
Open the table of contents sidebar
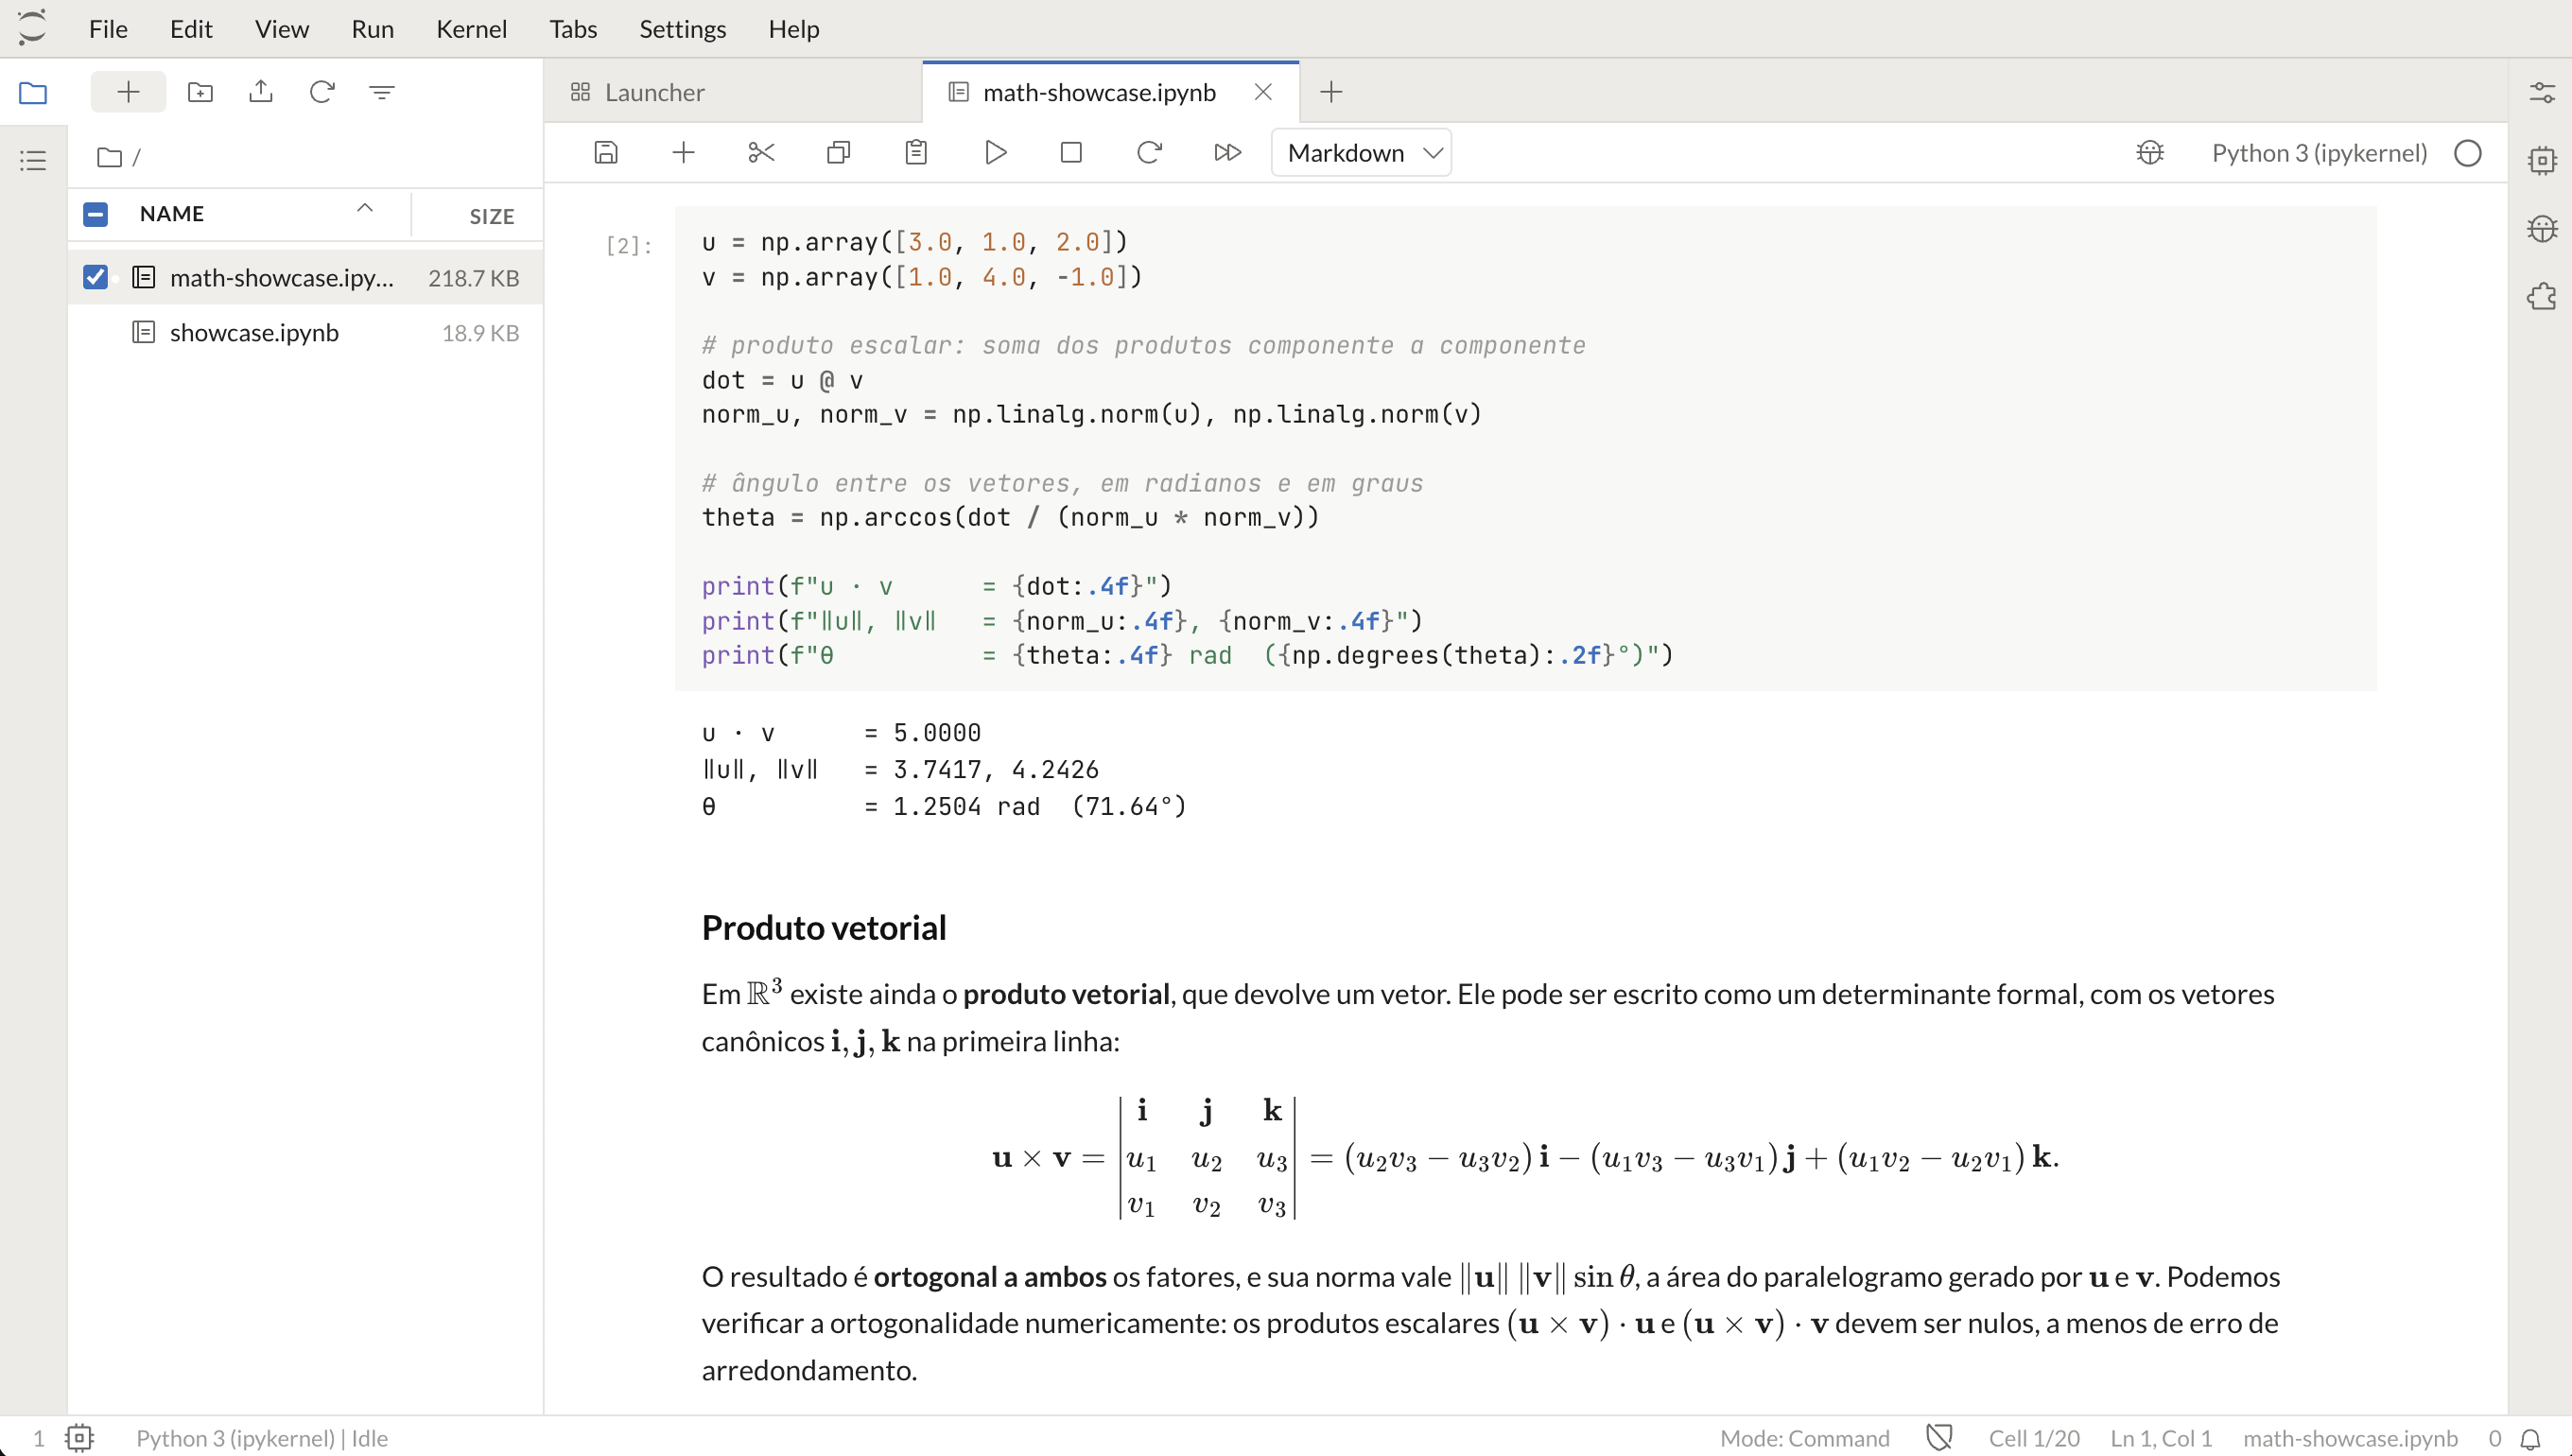33,160
